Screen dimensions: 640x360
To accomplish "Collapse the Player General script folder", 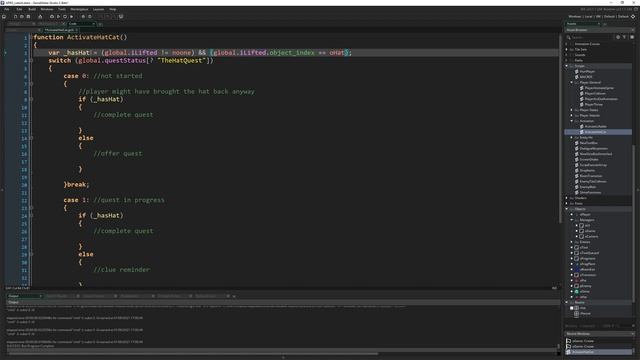I will pos(571,82).
